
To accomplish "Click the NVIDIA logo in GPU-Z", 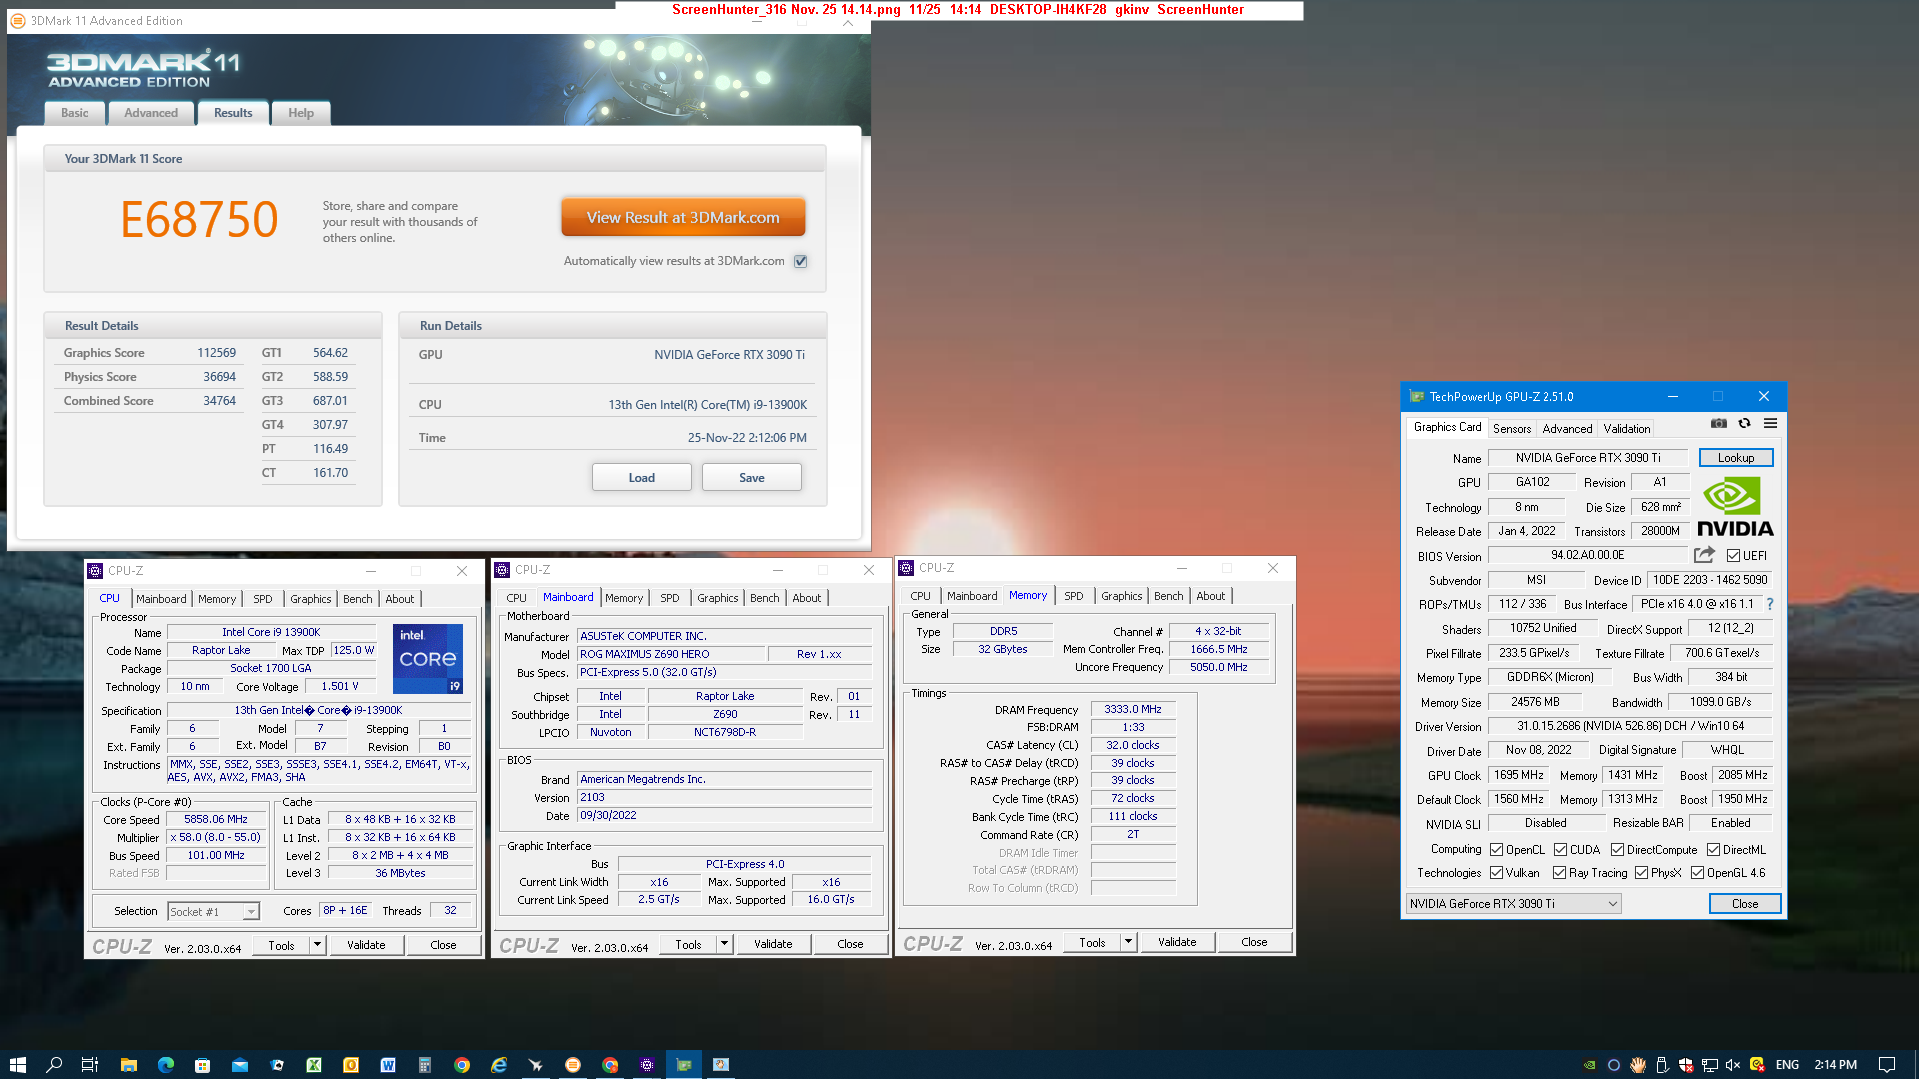I will tap(1735, 507).
